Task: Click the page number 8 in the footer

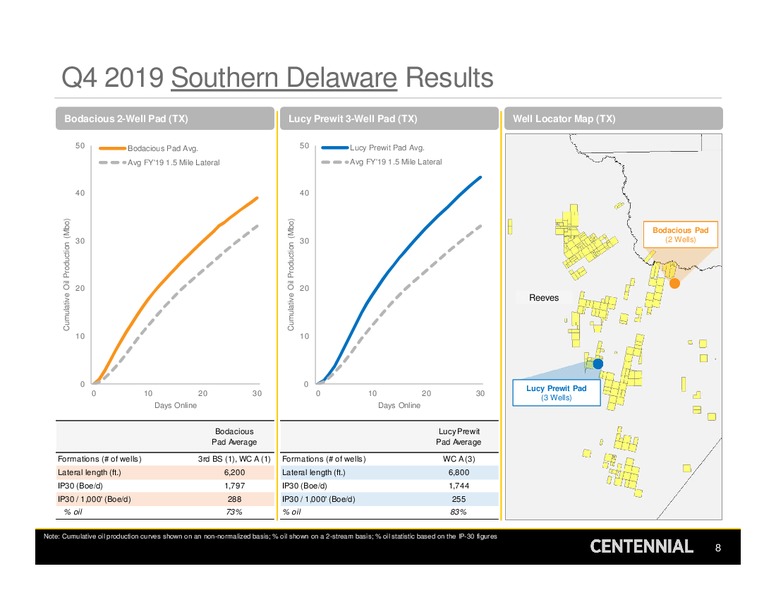Action: tap(718, 548)
